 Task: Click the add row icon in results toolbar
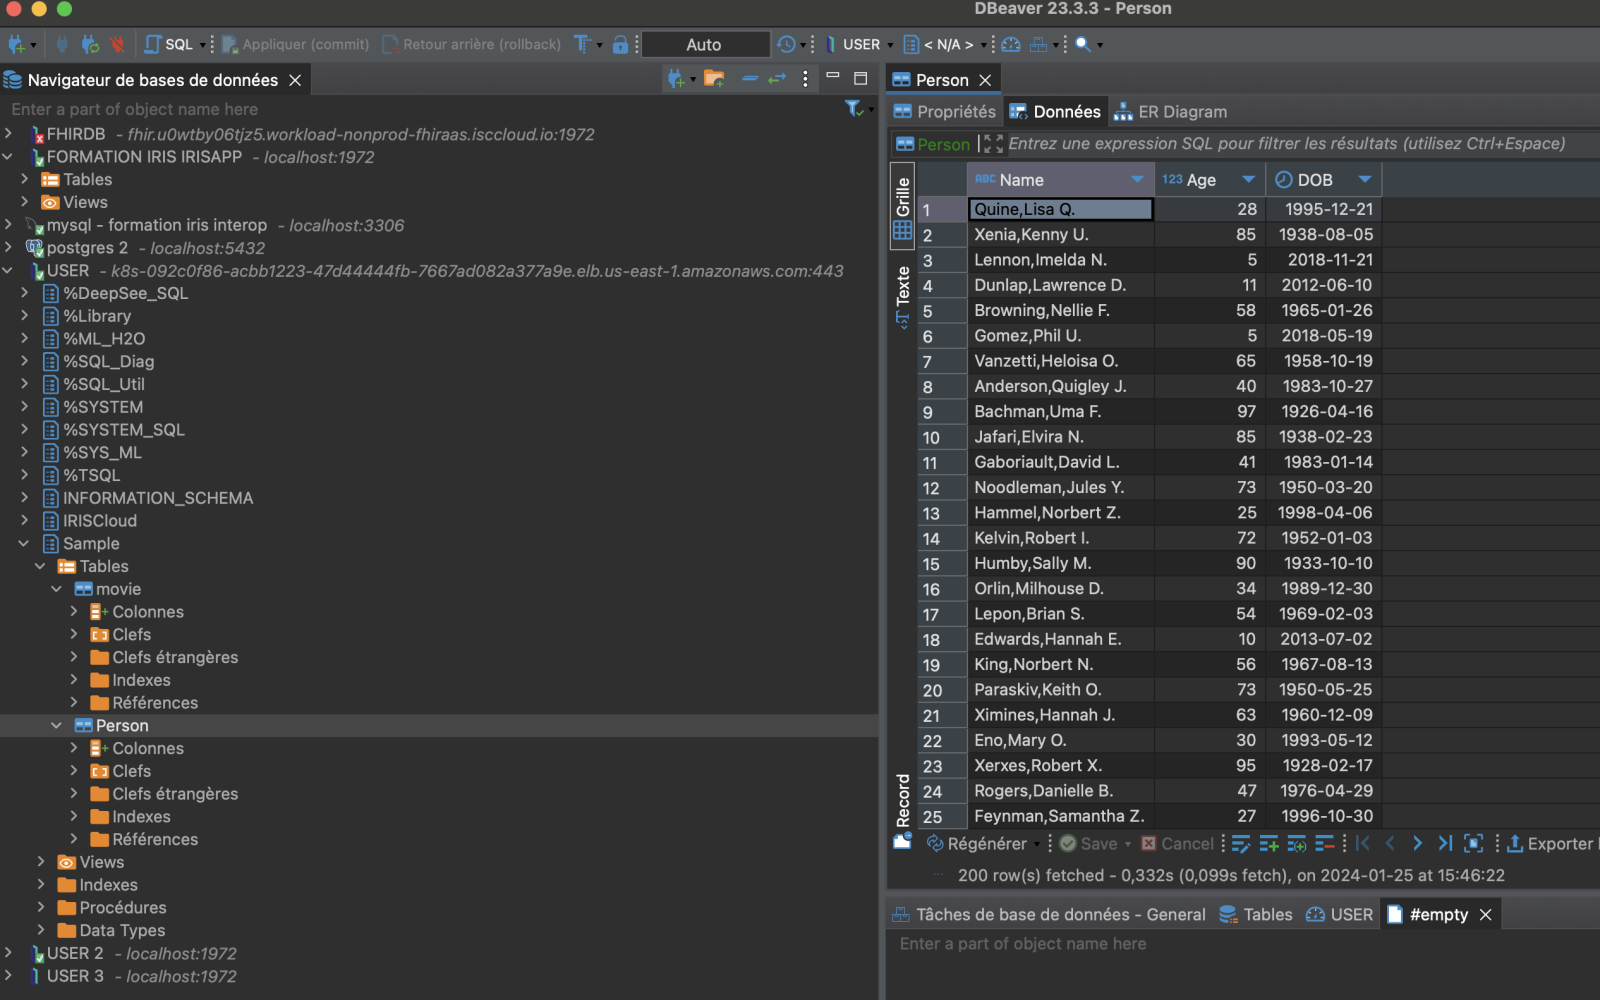click(1268, 844)
